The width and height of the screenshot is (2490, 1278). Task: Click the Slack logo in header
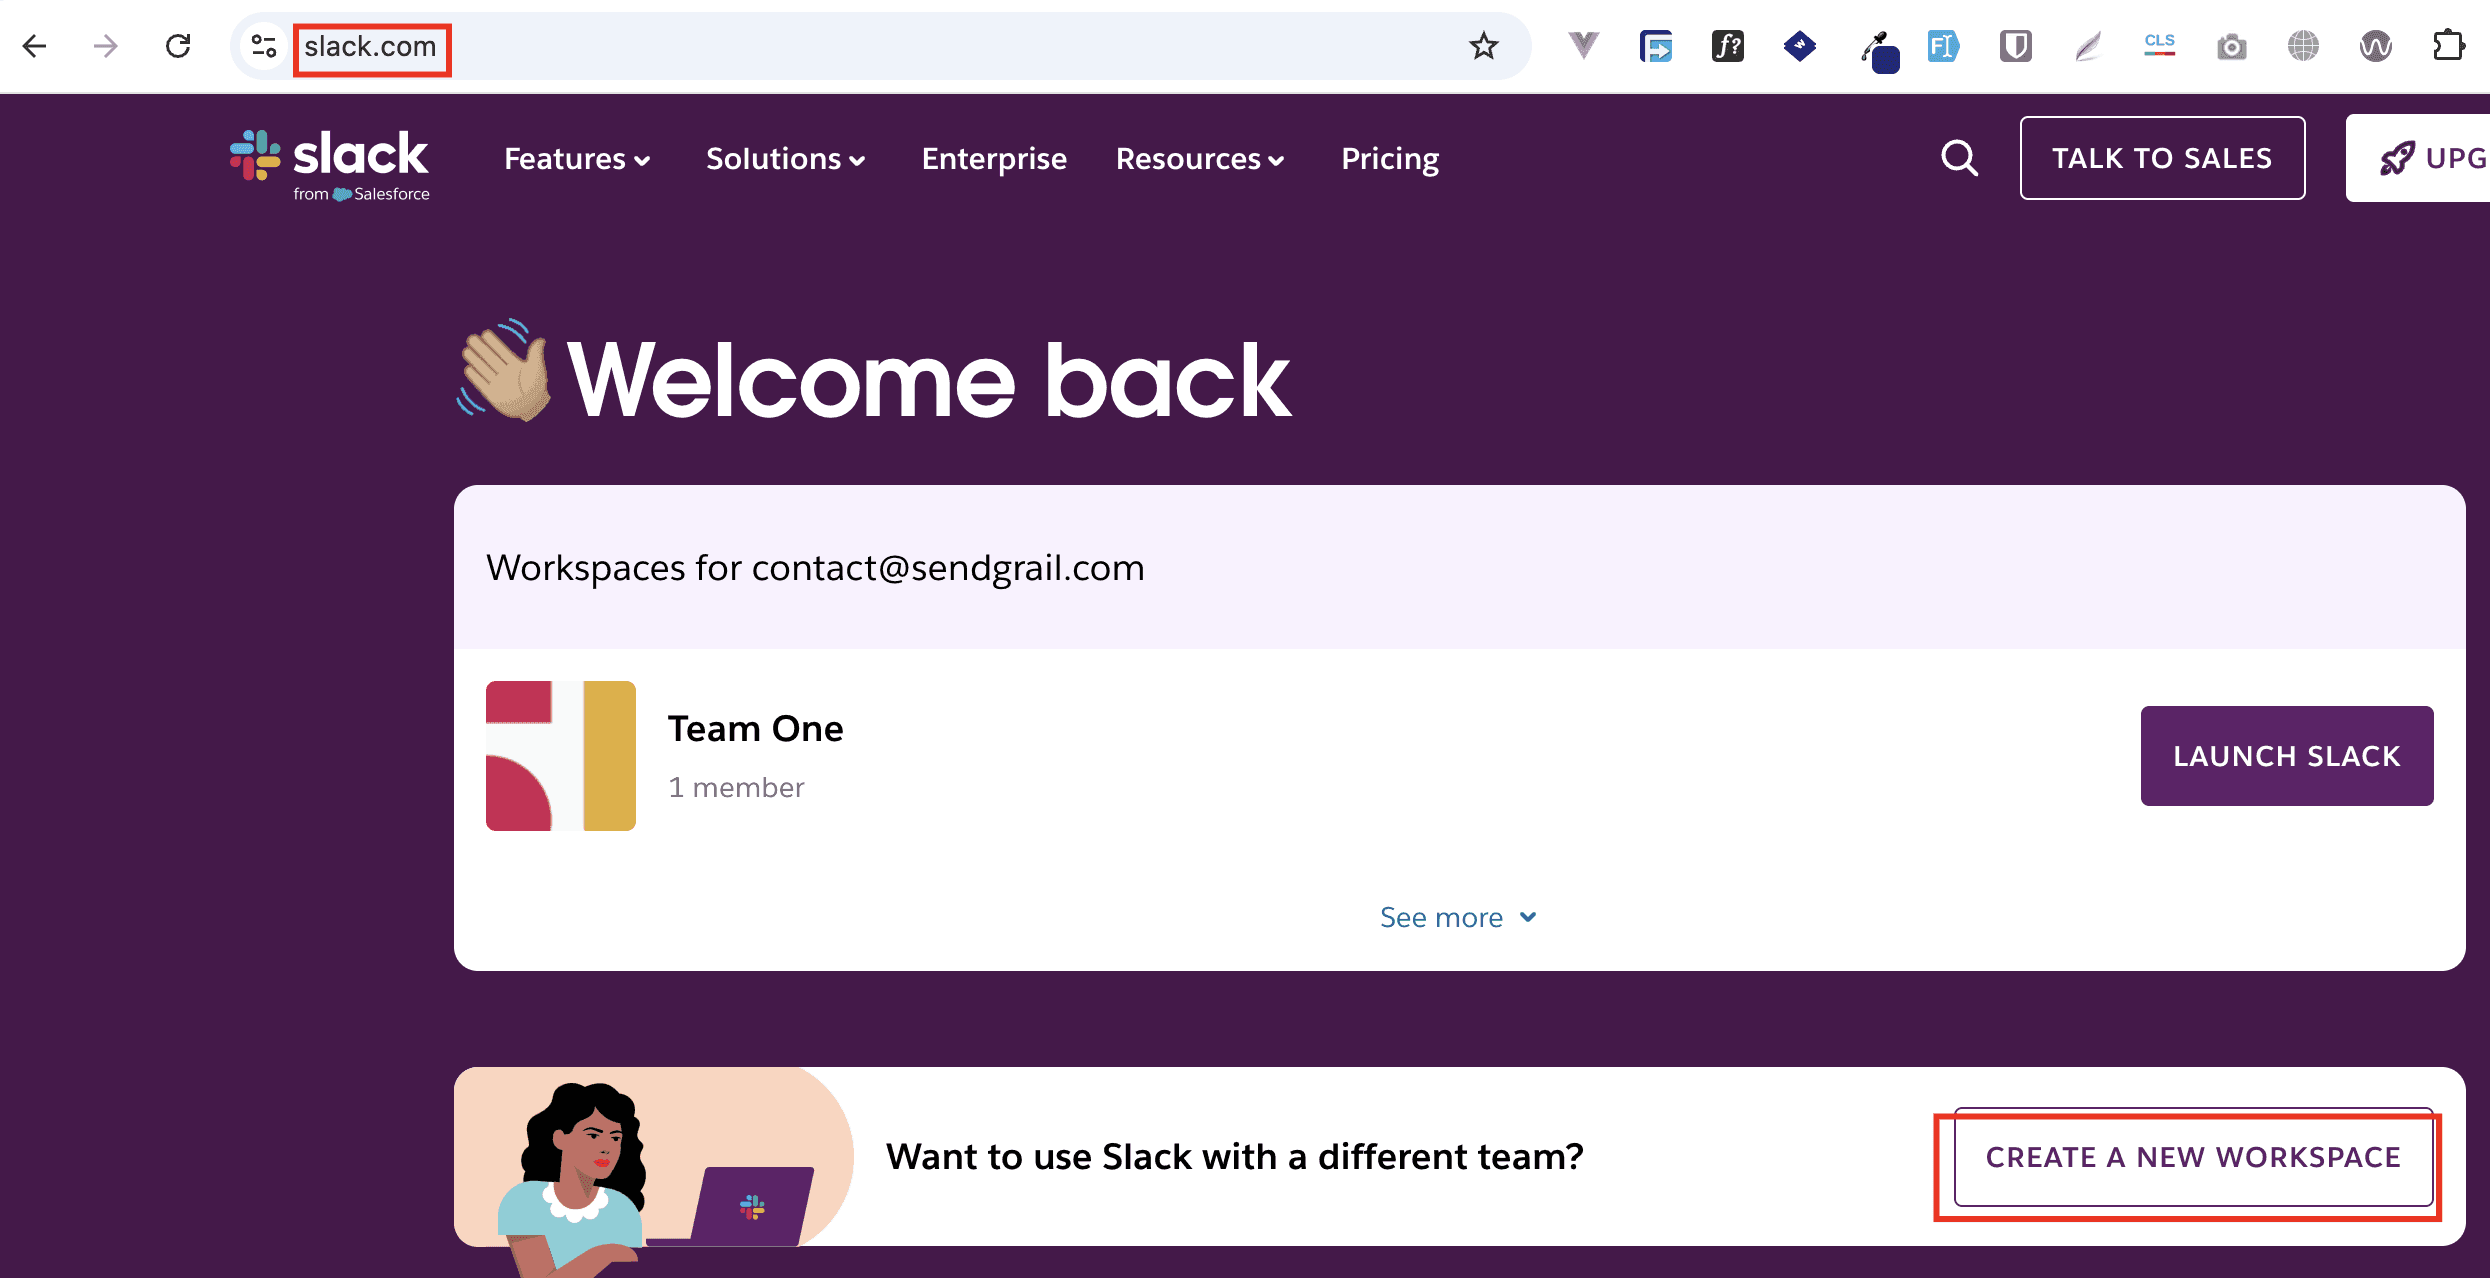(330, 165)
